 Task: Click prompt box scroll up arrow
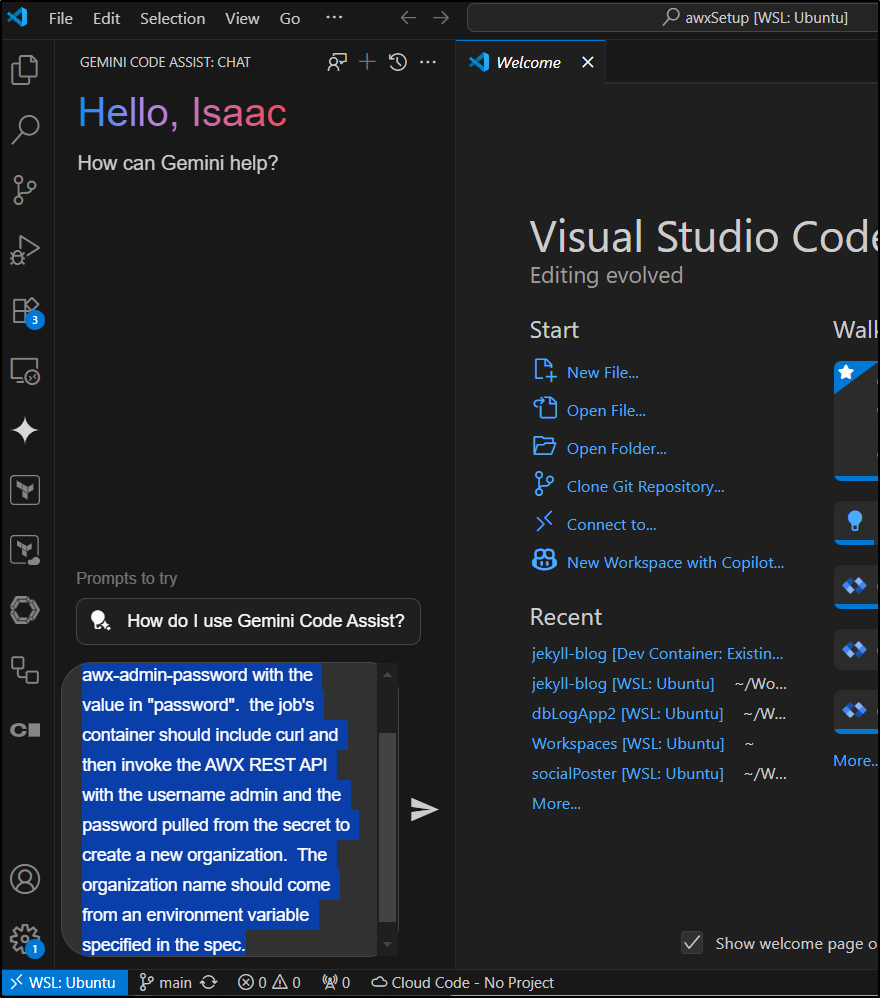coord(388,674)
